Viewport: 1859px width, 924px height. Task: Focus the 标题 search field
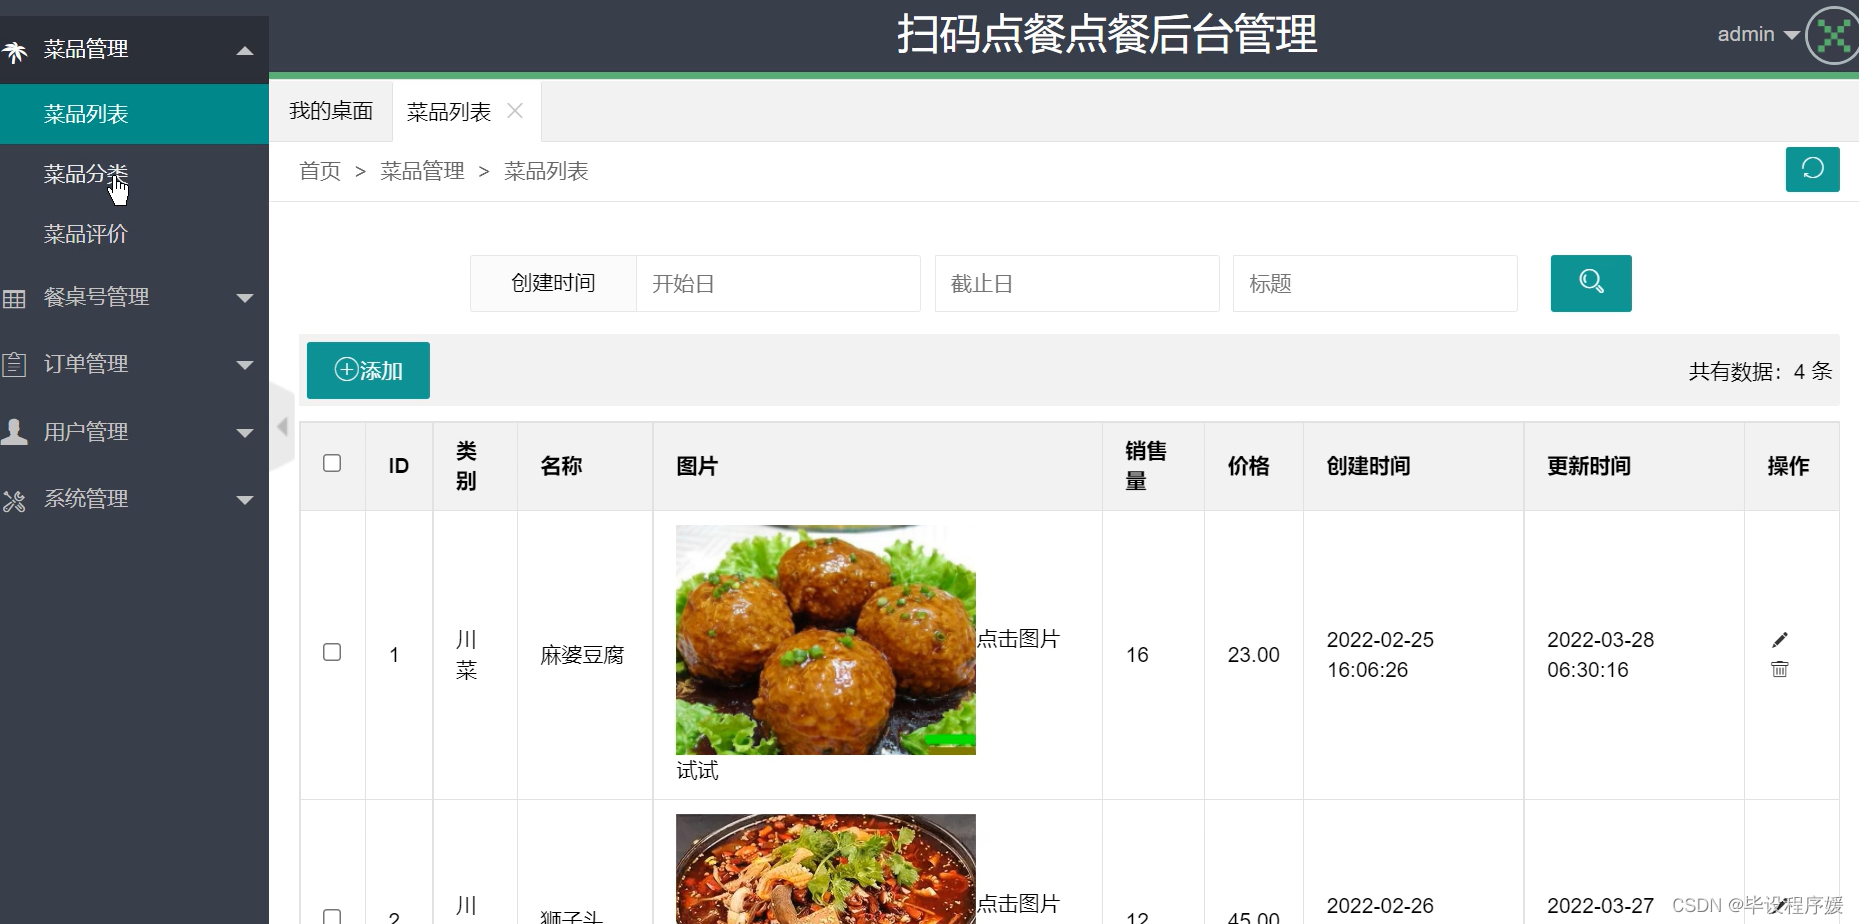click(x=1375, y=283)
